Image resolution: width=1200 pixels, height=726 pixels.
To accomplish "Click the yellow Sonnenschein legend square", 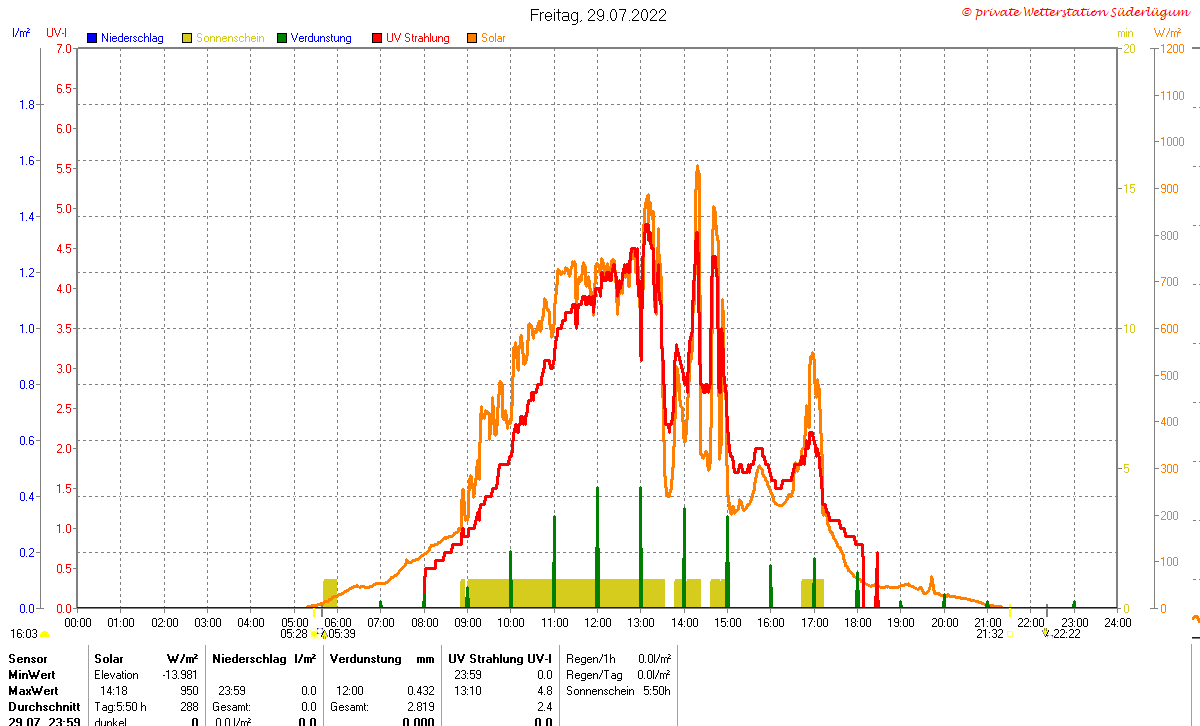I will (187, 38).
